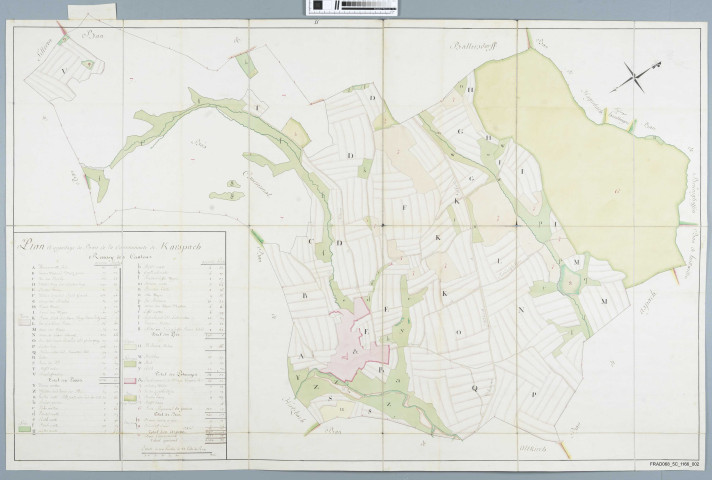Click the letter N section on map

(520, 310)
